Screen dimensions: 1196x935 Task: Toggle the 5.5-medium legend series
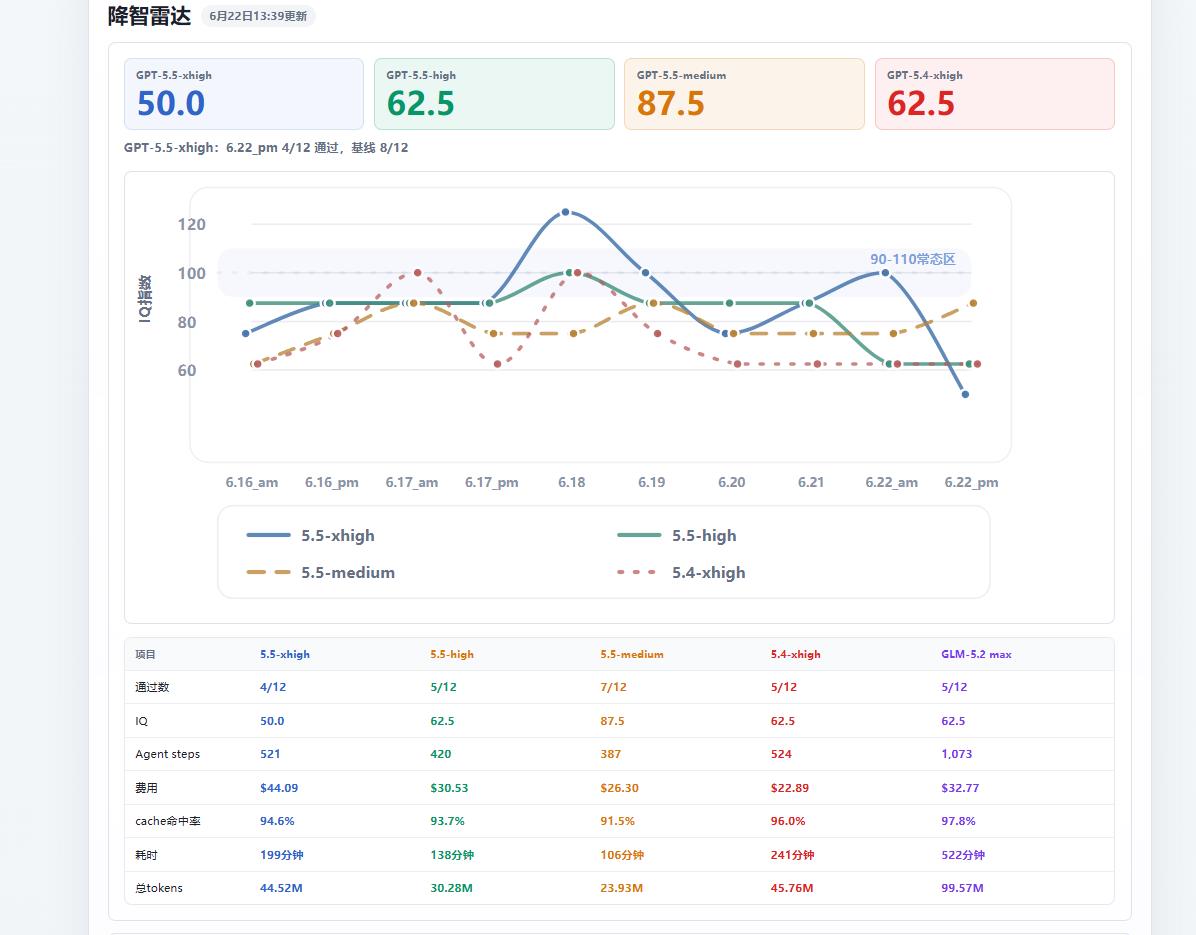coord(320,572)
